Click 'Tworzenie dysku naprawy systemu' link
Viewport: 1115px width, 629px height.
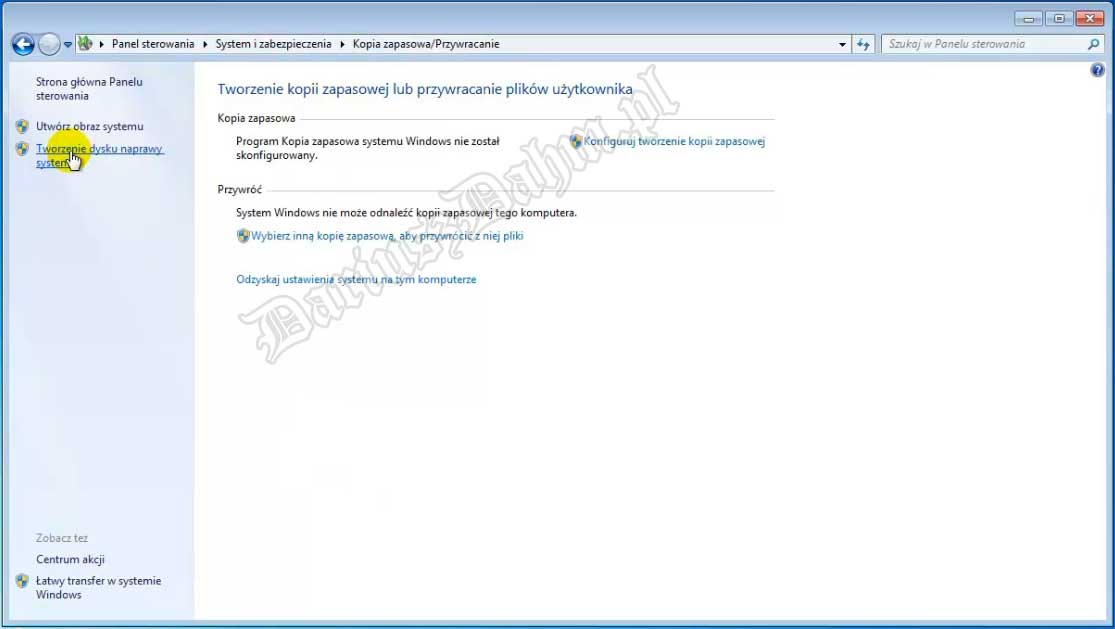[99, 156]
